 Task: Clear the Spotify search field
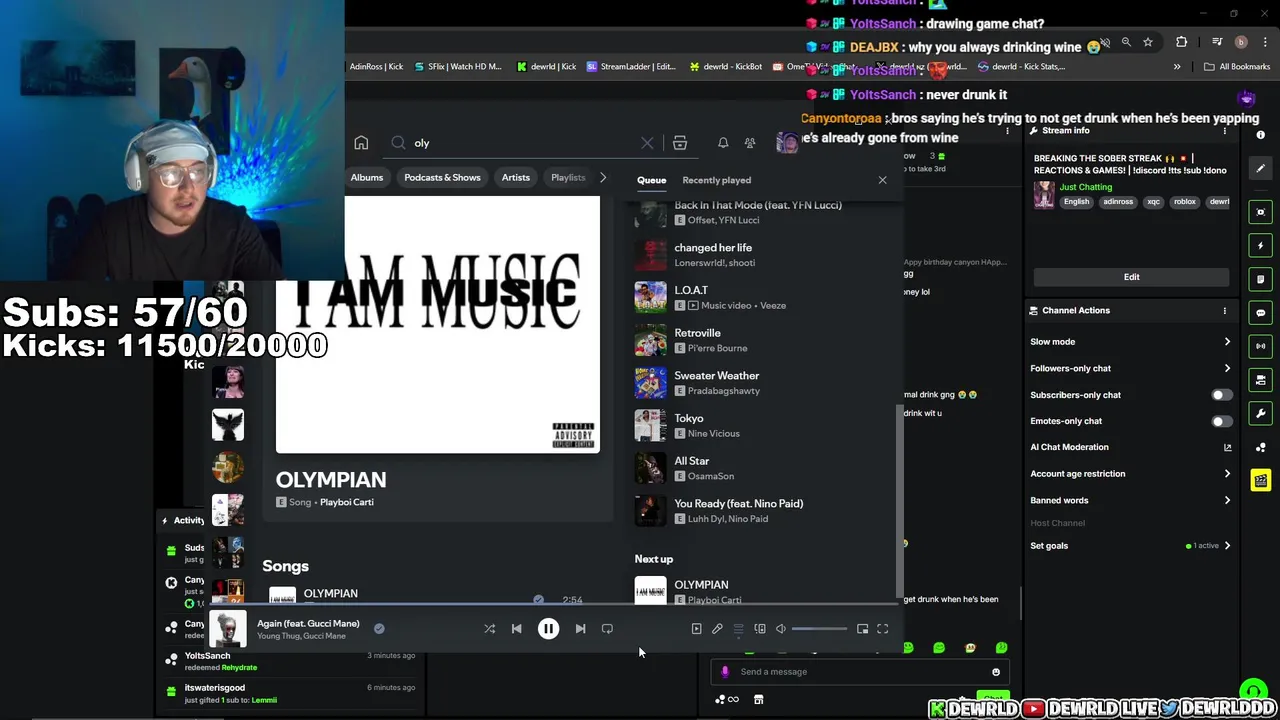pos(647,143)
